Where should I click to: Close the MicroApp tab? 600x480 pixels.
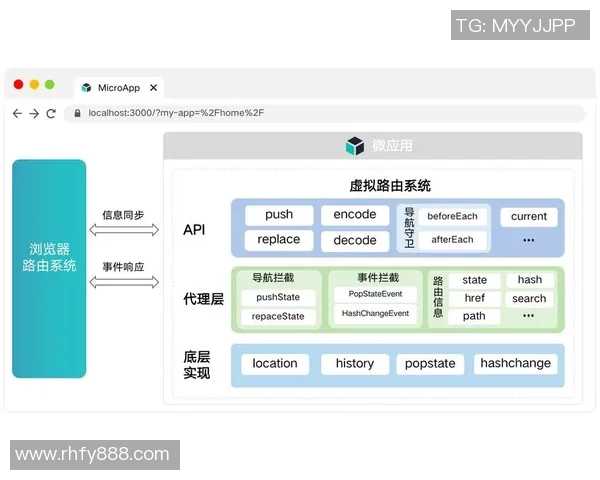153,88
